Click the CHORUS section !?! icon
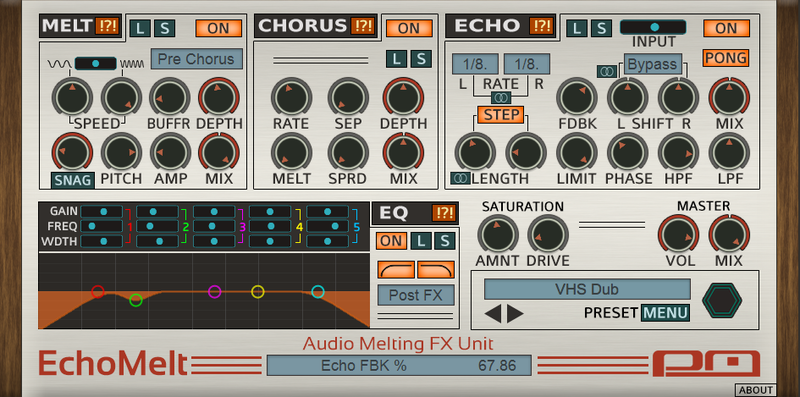Image resolution: width=800 pixels, height=397 pixels. pyautogui.click(x=362, y=26)
